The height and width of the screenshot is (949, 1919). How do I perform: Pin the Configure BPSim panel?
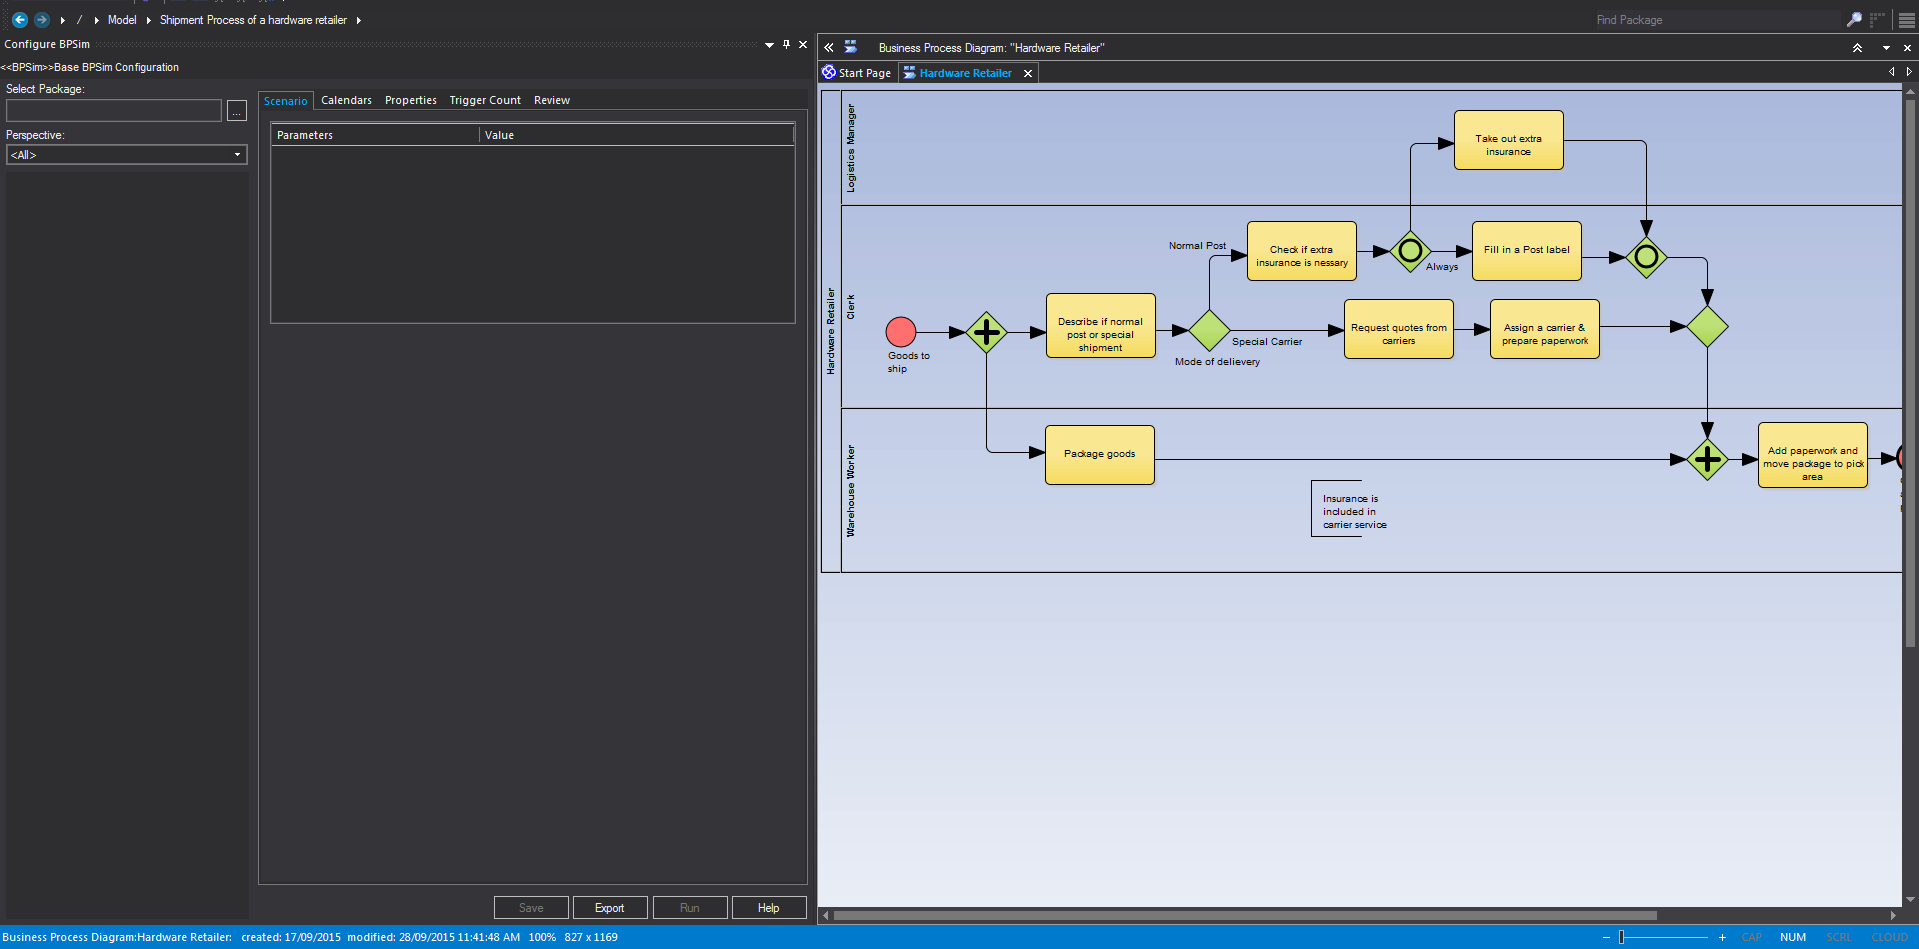point(786,44)
